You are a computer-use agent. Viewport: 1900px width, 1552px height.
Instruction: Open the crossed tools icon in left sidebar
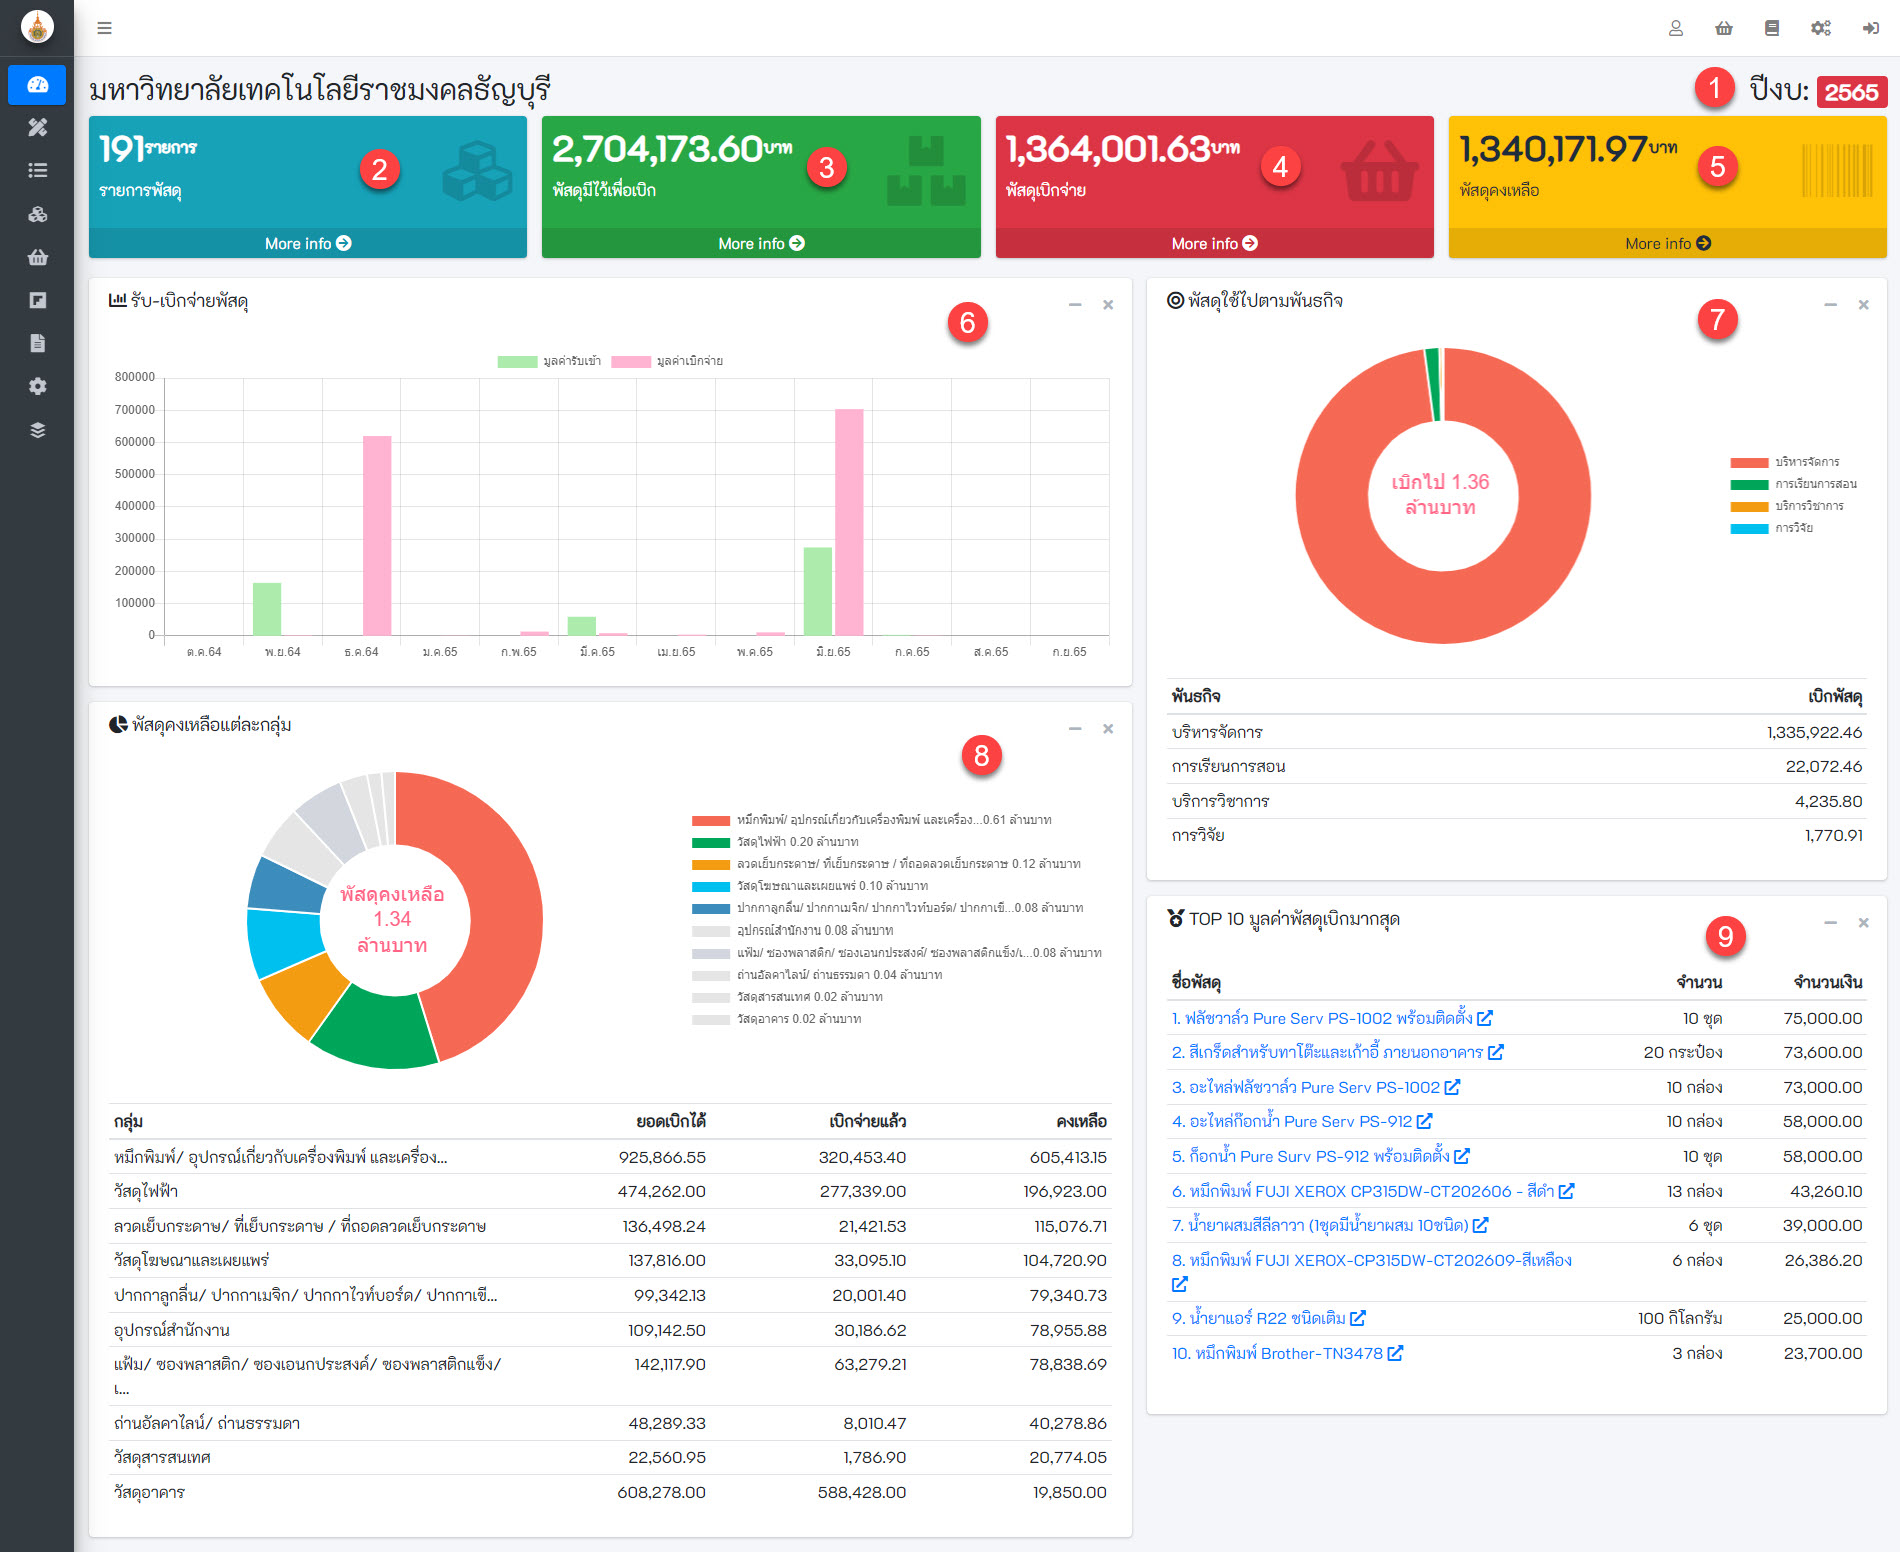pyautogui.click(x=38, y=127)
